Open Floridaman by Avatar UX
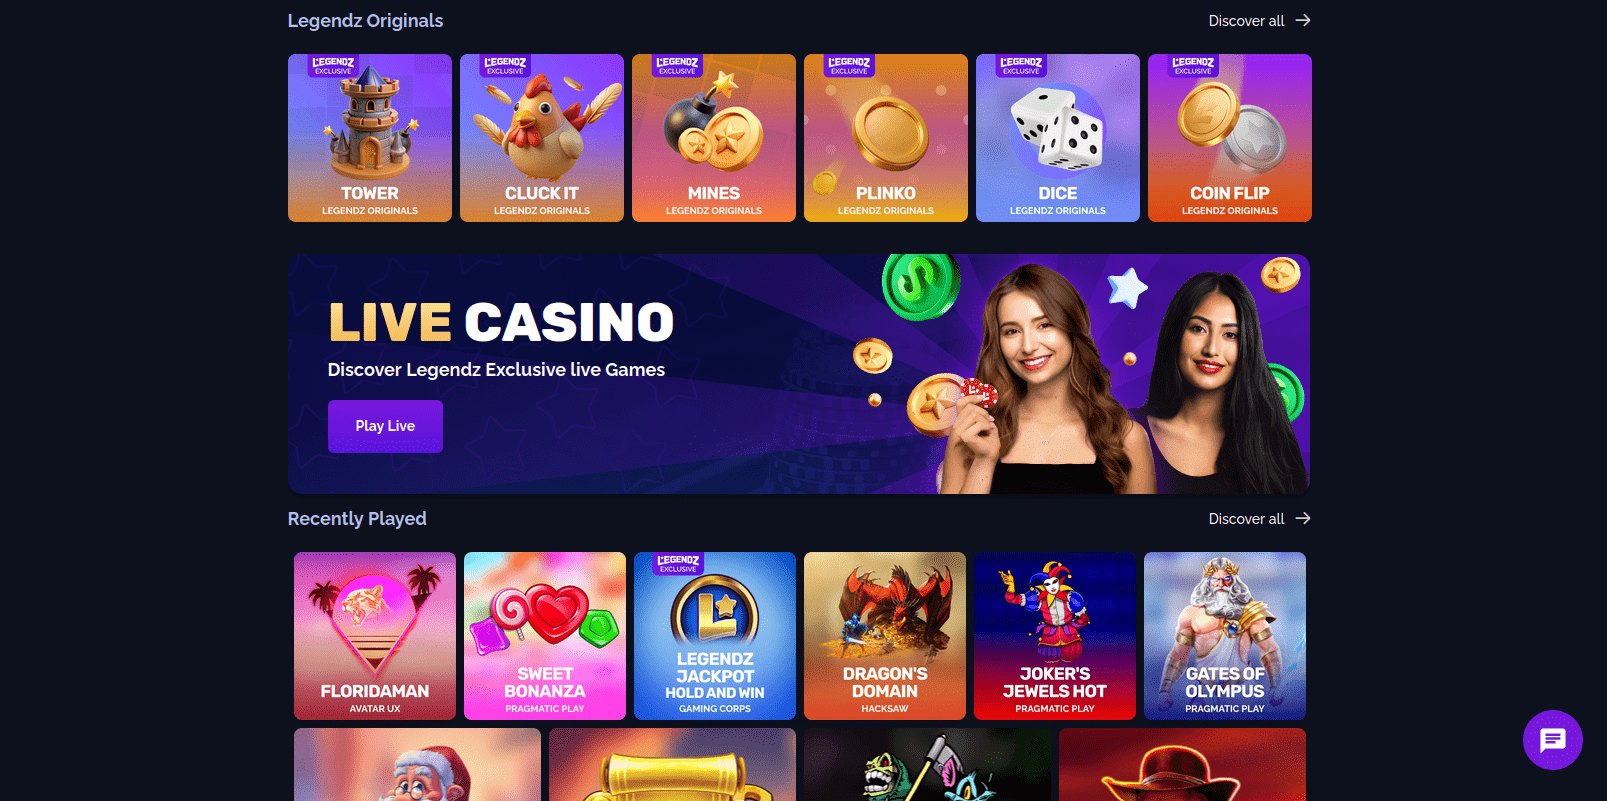 coord(375,636)
